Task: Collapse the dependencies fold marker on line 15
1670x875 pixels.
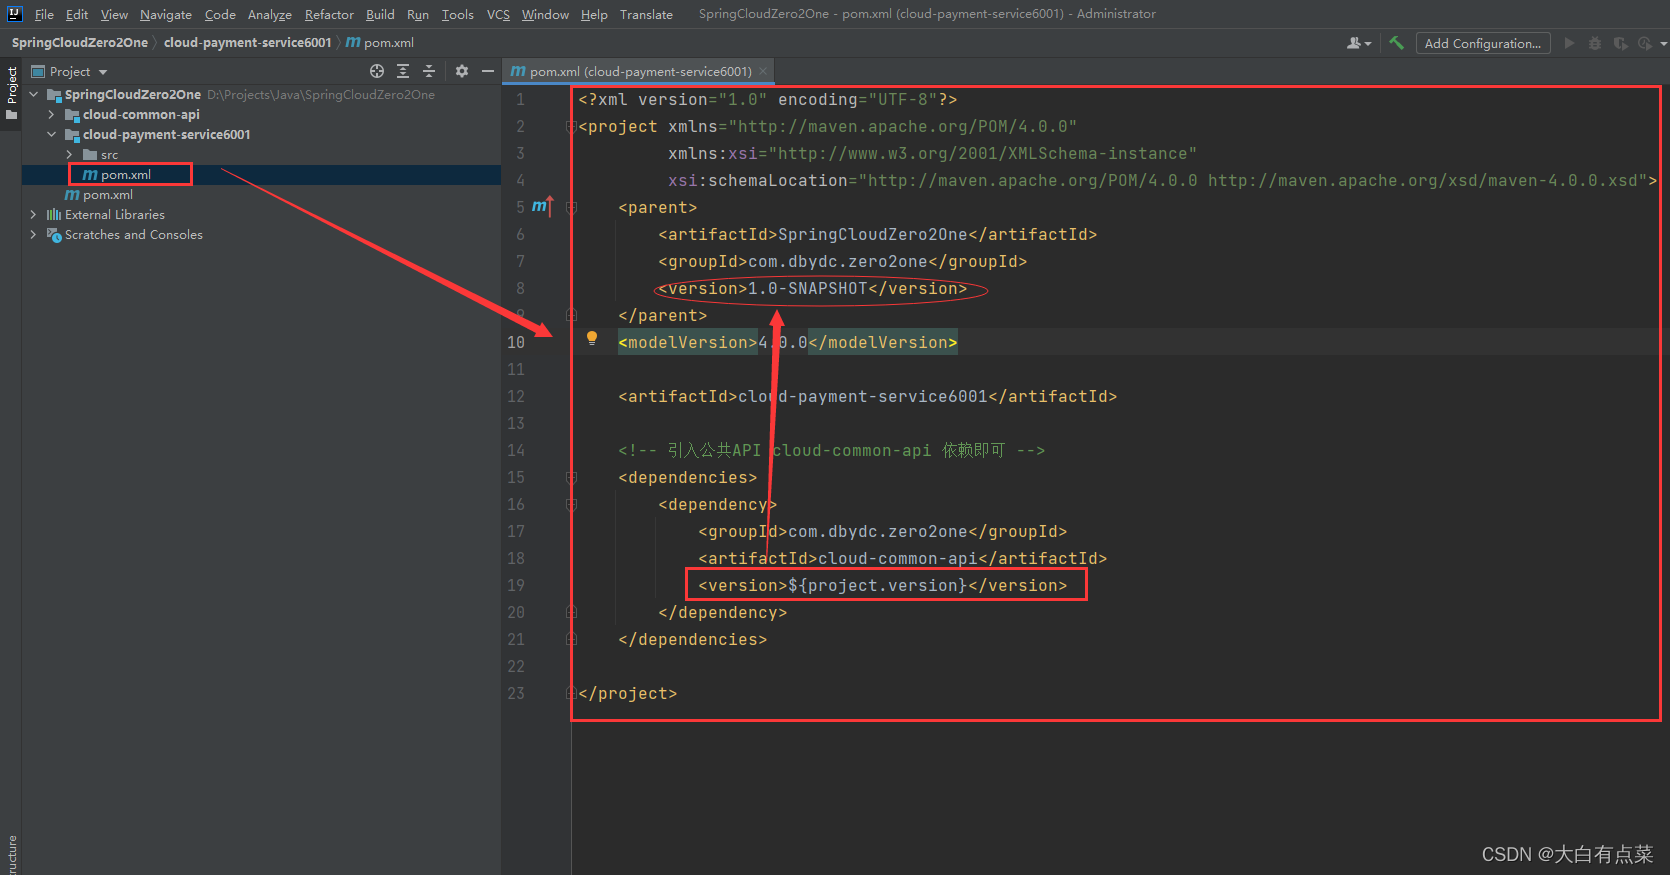Action: point(571,477)
